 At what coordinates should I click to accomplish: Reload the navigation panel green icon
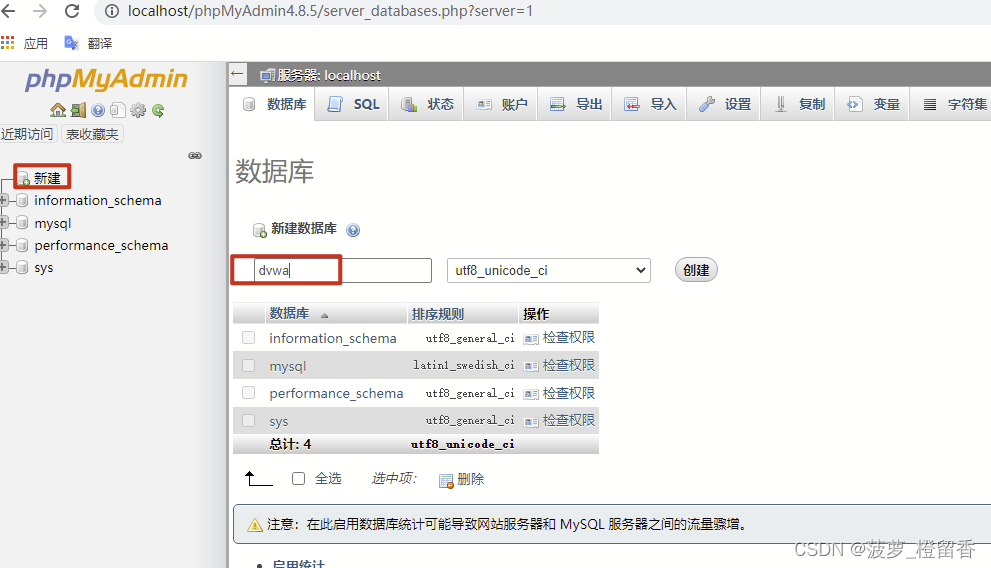tap(158, 111)
